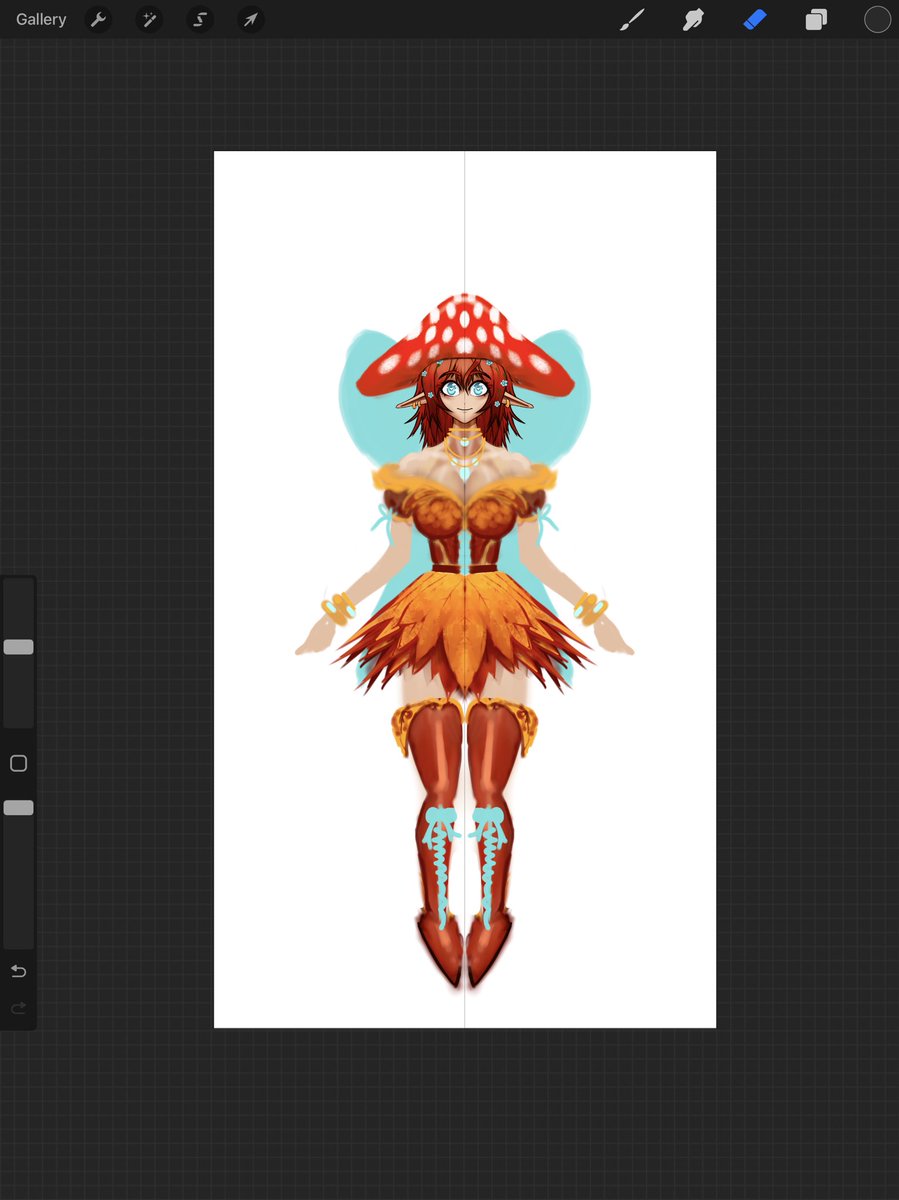899x1200 pixels.
Task: Undo the last stroke
Action: [18, 971]
